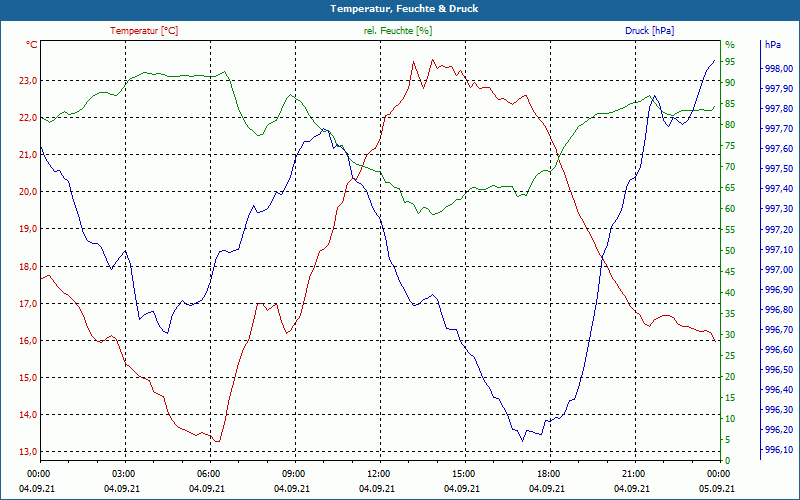The height and width of the screenshot is (500, 800).
Task: Click the '90' humidity axis tick
Action: 730,82
